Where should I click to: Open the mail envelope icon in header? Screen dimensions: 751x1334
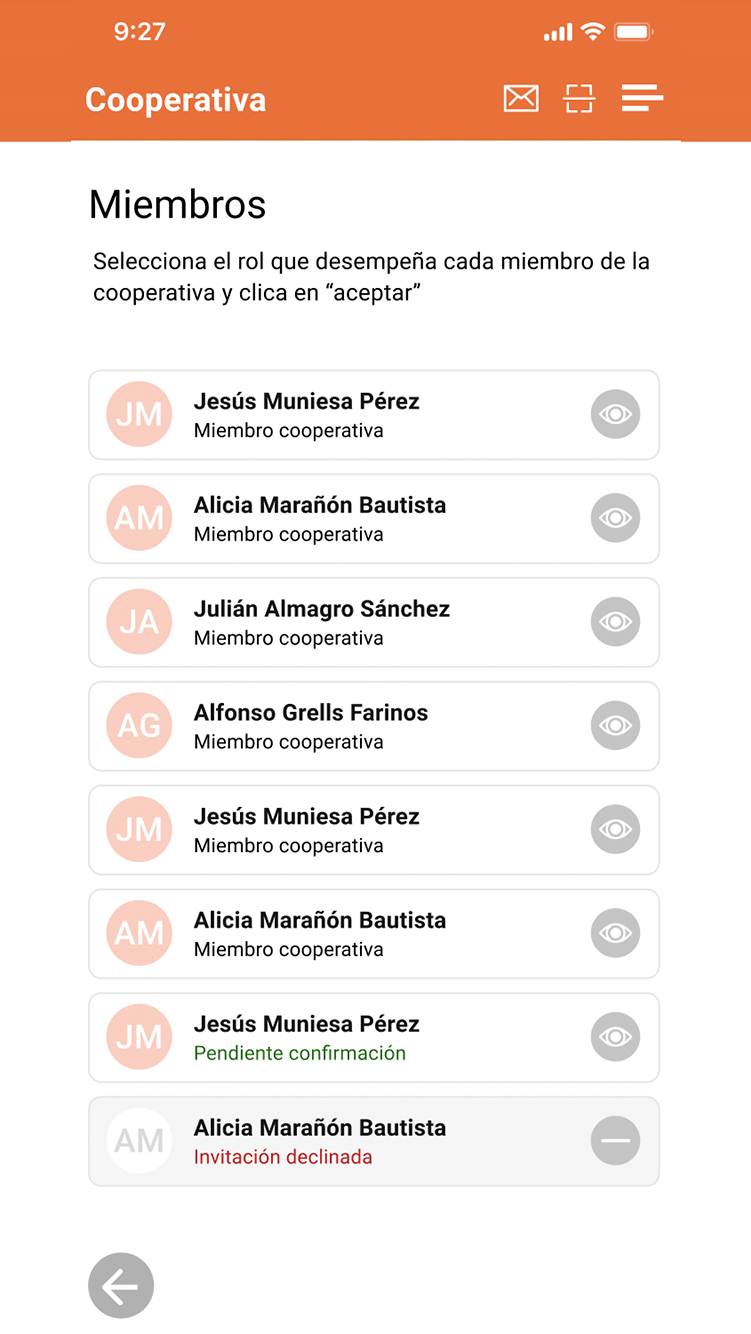[520, 98]
